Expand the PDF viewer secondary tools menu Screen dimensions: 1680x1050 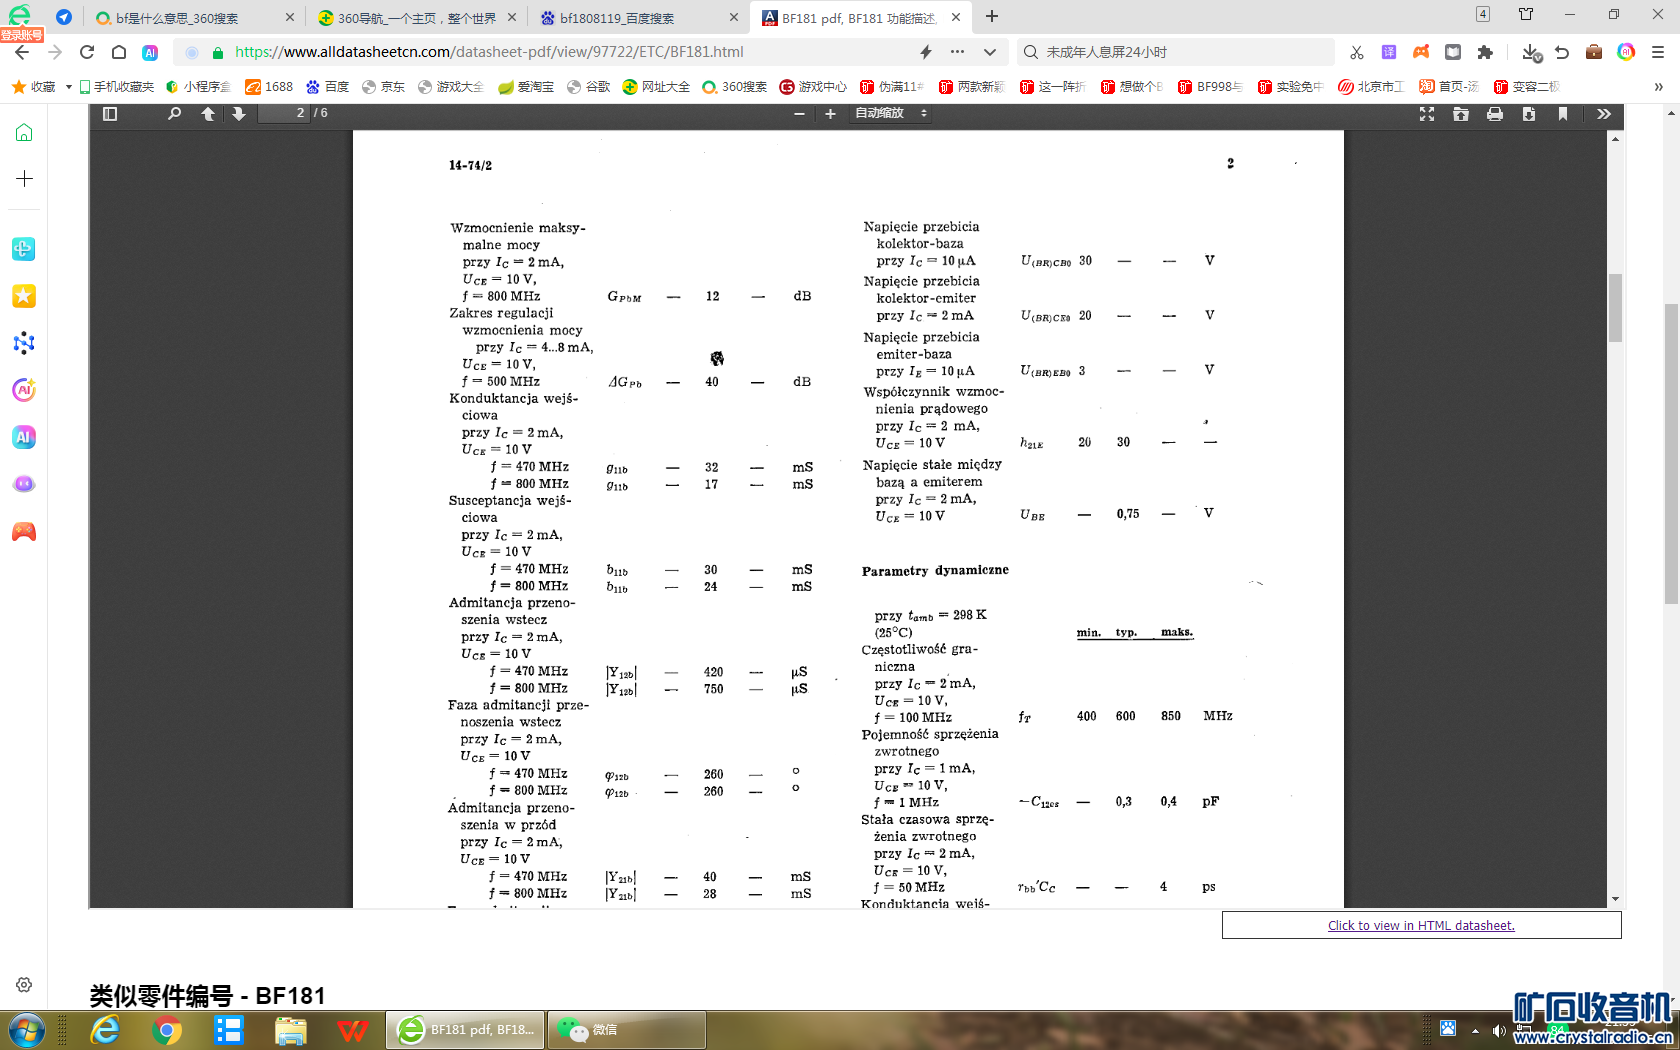[x=1604, y=114]
